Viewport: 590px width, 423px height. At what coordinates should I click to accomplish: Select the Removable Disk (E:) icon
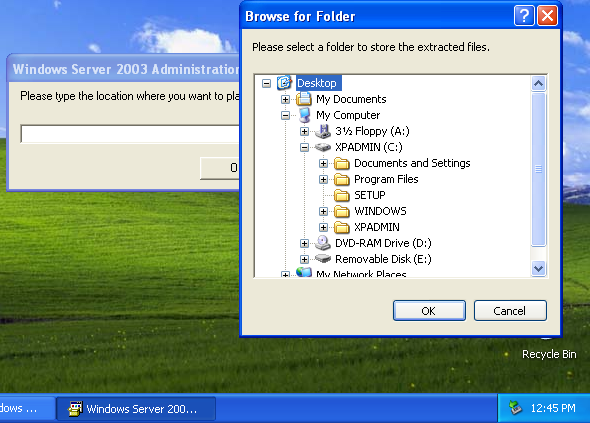point(323,259)
